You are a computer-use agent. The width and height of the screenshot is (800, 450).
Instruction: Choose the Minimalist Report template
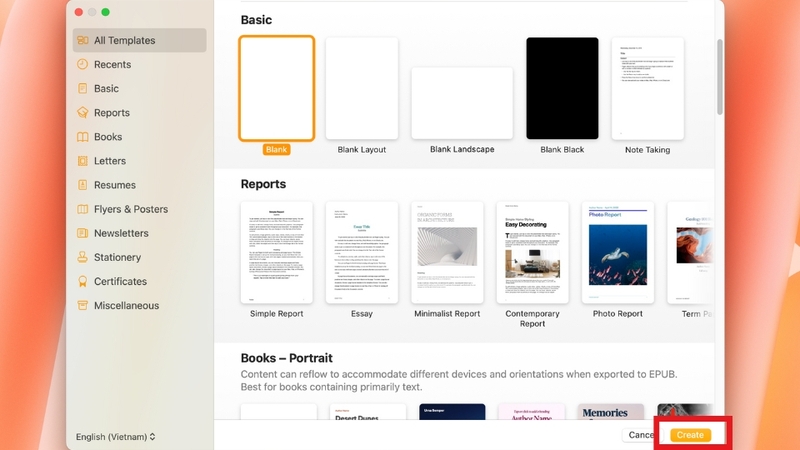447,253
